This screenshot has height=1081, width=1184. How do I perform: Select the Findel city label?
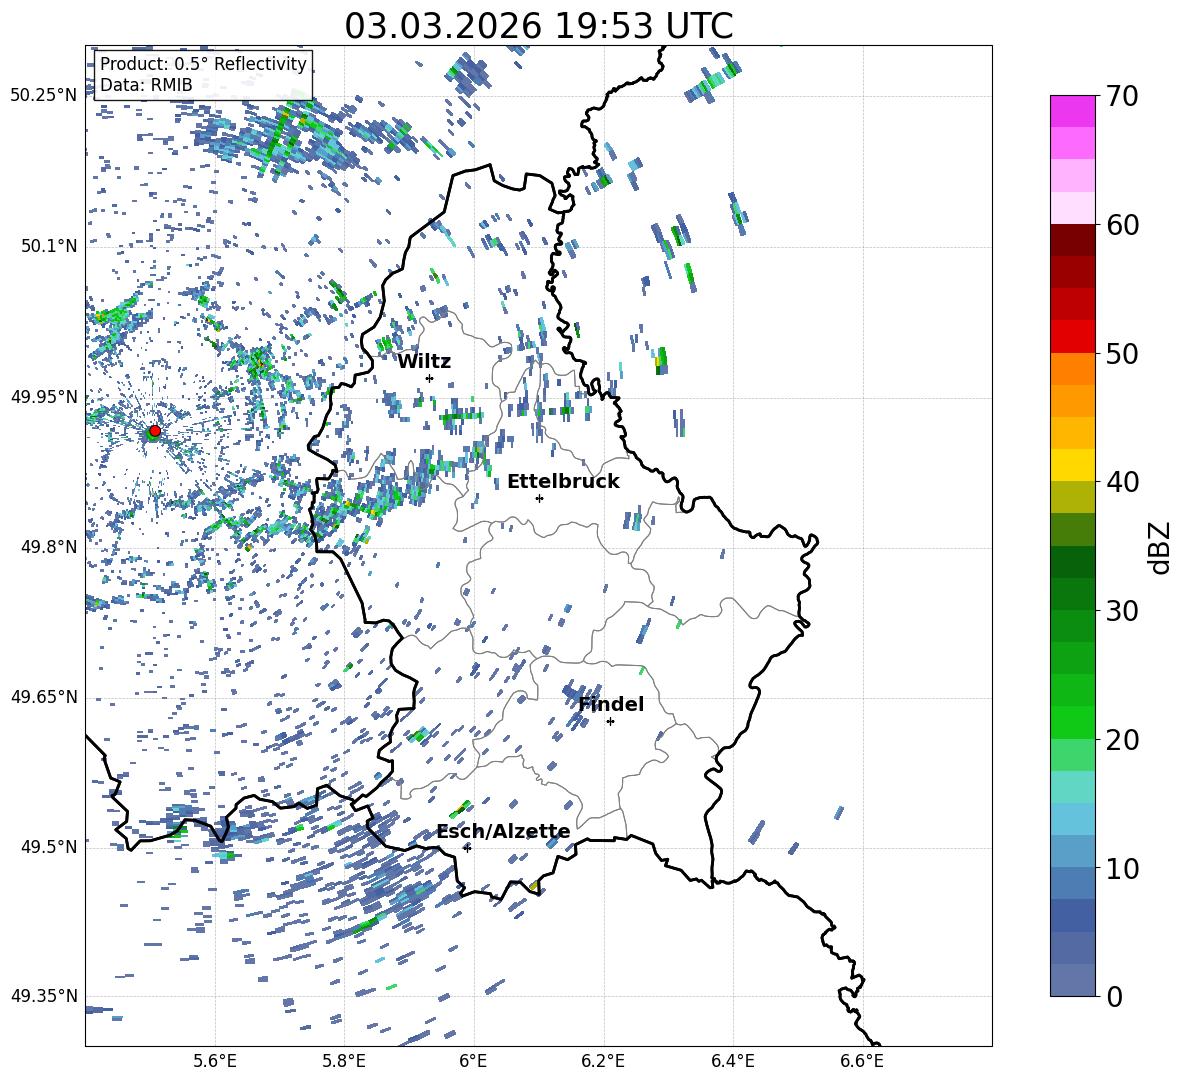(611, 704)
